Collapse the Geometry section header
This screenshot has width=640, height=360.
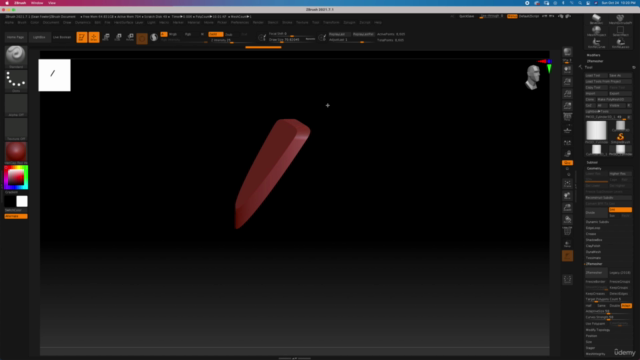(594, 168)
